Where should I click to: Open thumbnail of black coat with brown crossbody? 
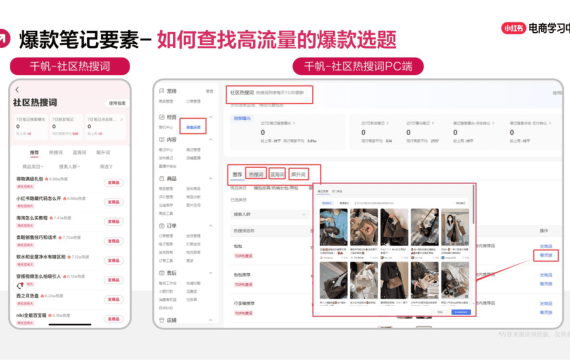click(394, 280)
